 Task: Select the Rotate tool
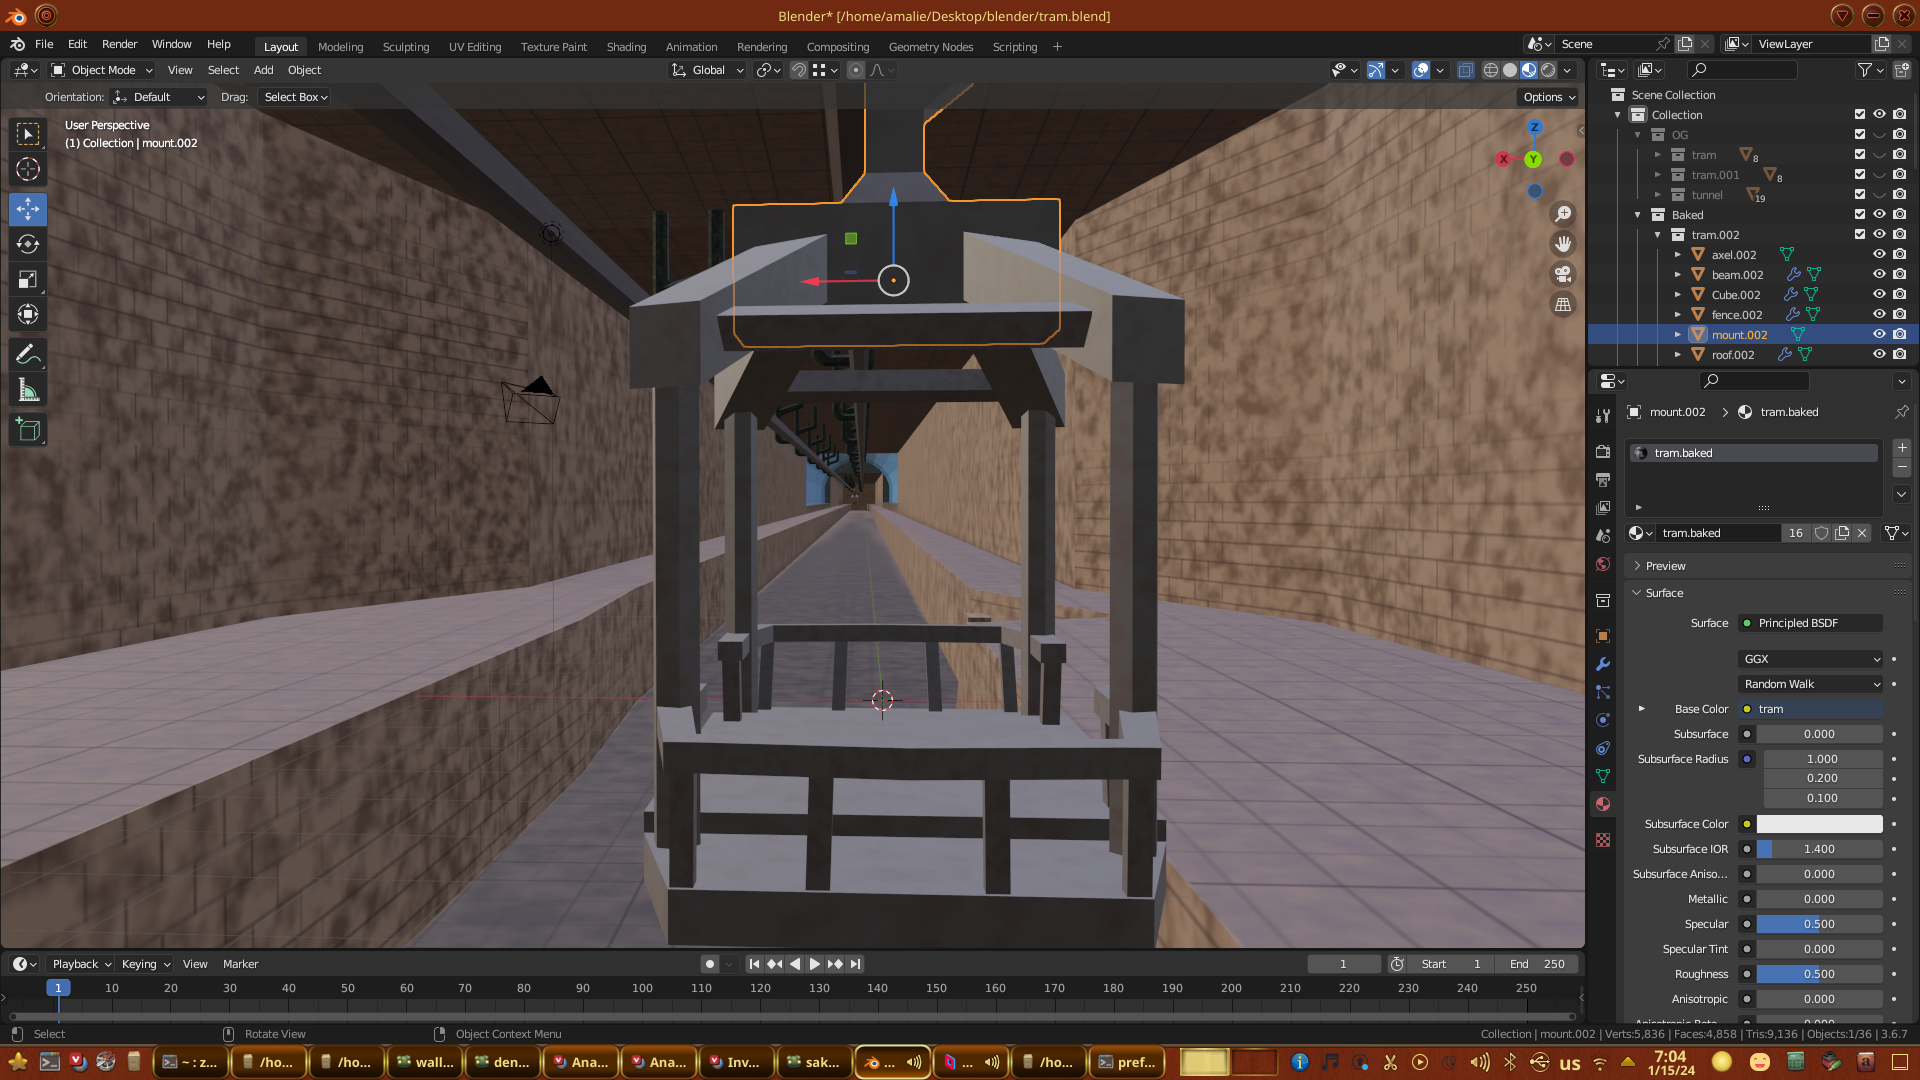28,244
